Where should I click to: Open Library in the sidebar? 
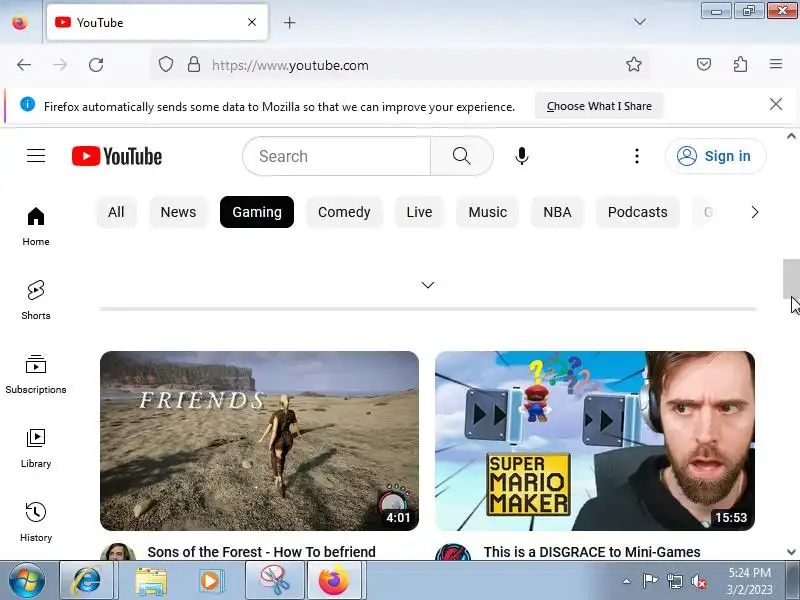pyautogui.click(x=36, y=448)
